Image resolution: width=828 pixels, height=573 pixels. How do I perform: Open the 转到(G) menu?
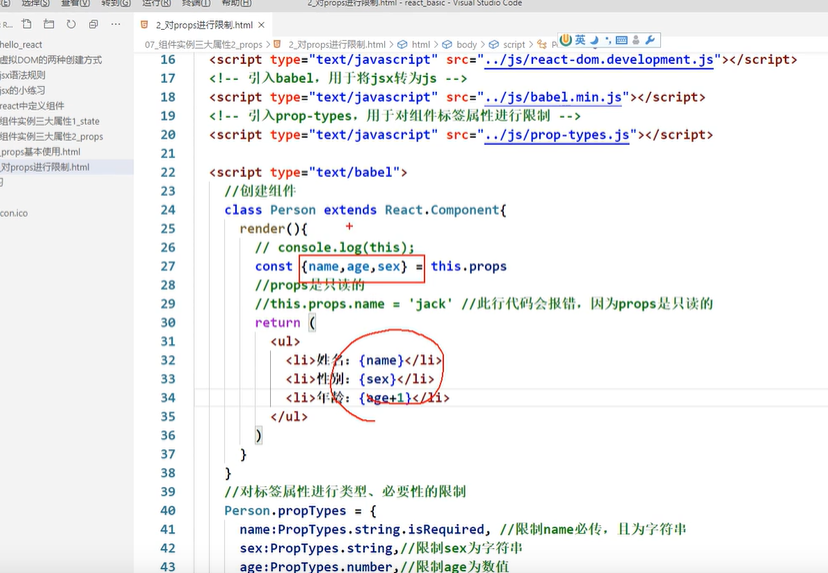click(x=116, y=3)
